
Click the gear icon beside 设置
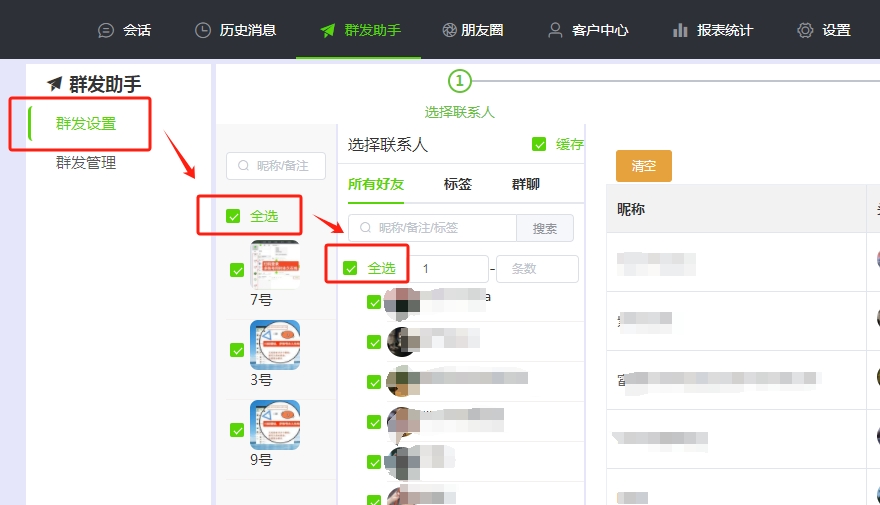coord(805,30)
